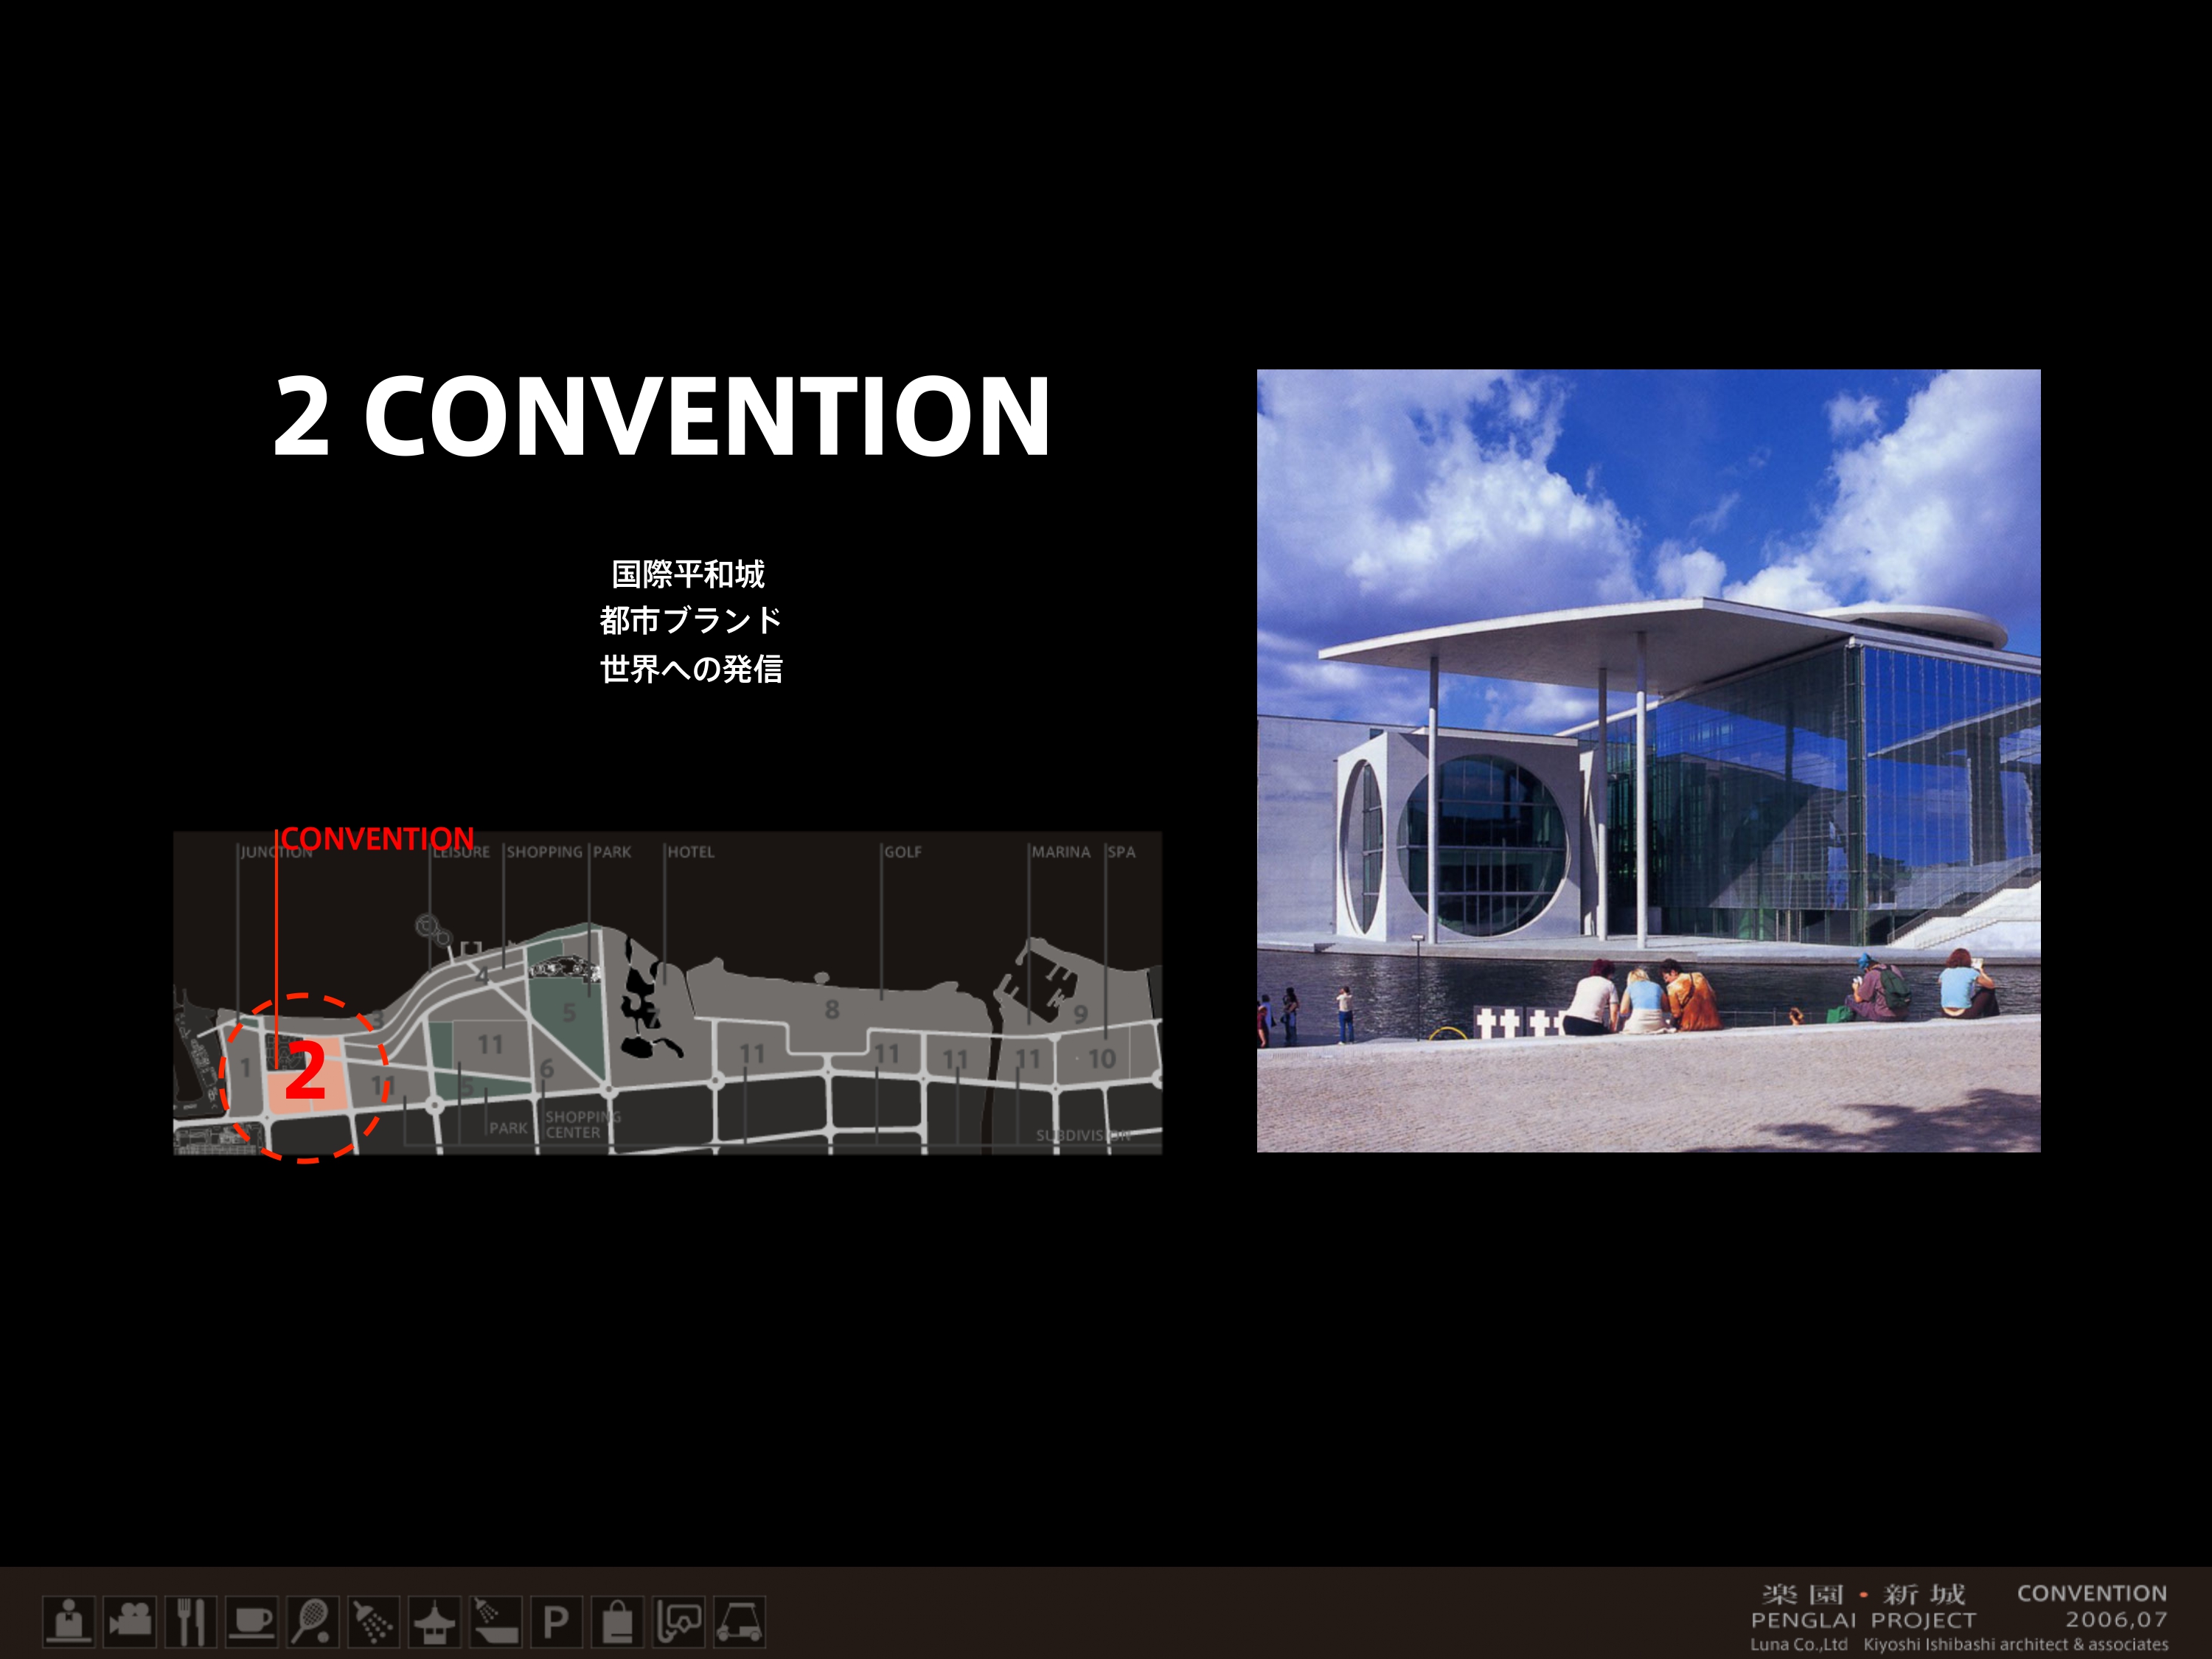Click the LEISURE map label
This screenshot has width=2212, height=1659.
pos(461,852)
